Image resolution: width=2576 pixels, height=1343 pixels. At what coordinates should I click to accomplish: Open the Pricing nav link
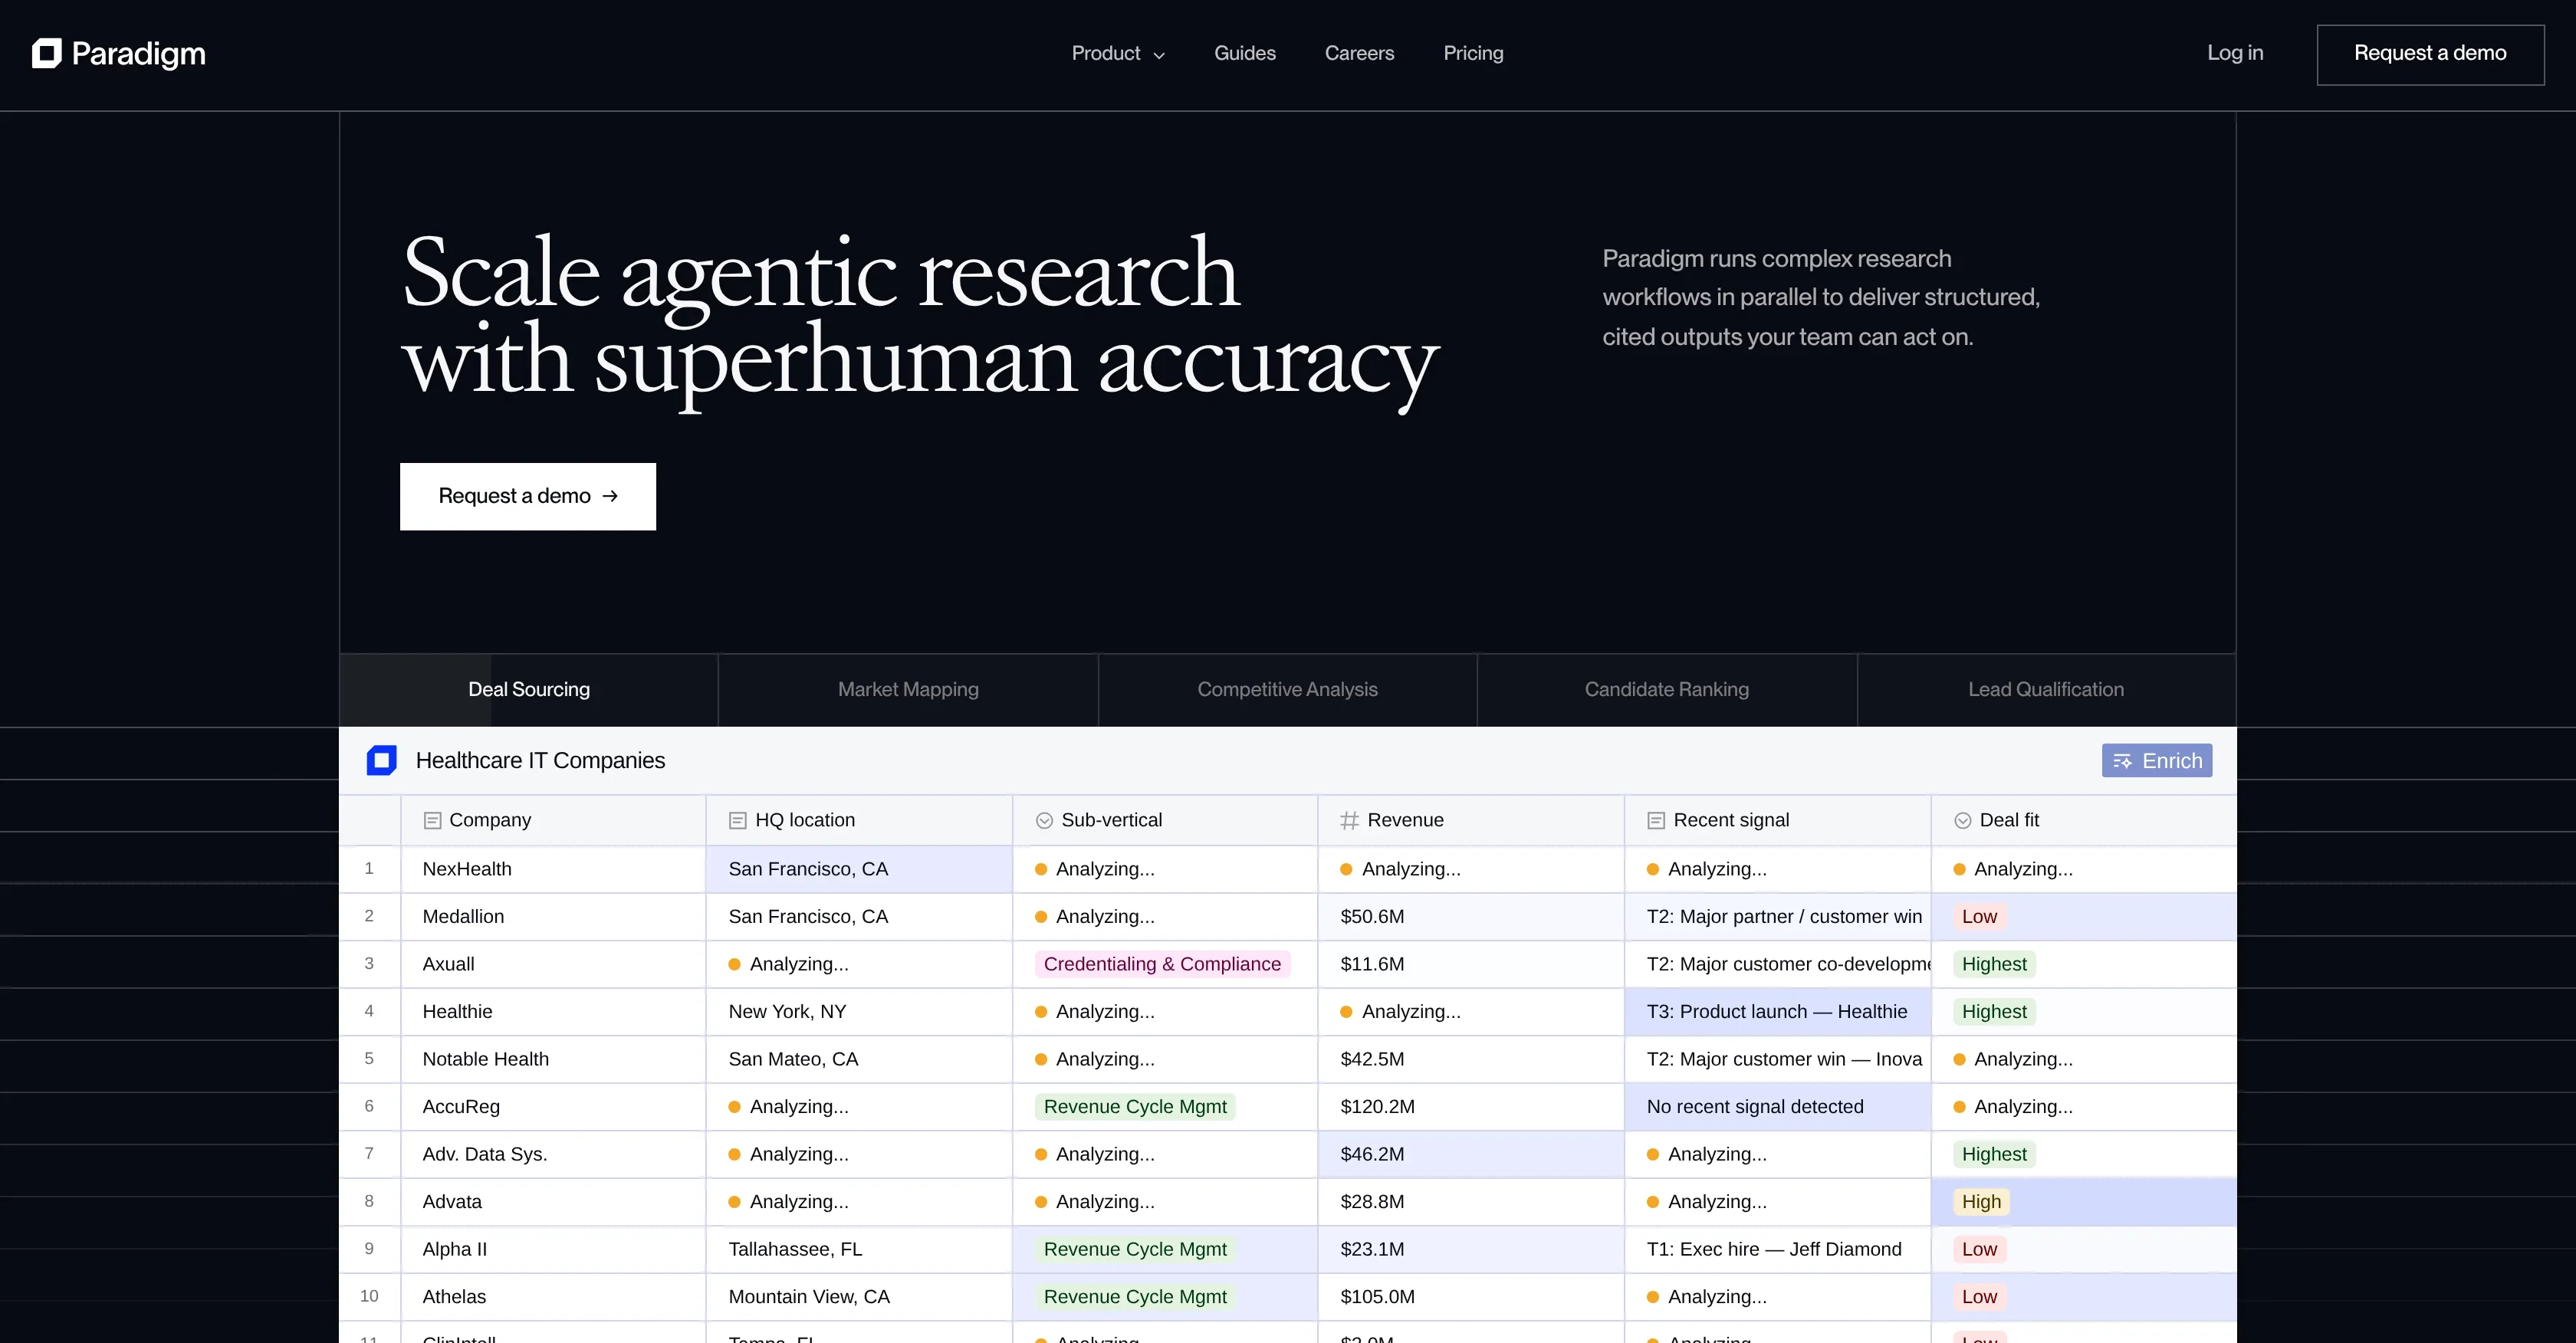pos(1473,53)
